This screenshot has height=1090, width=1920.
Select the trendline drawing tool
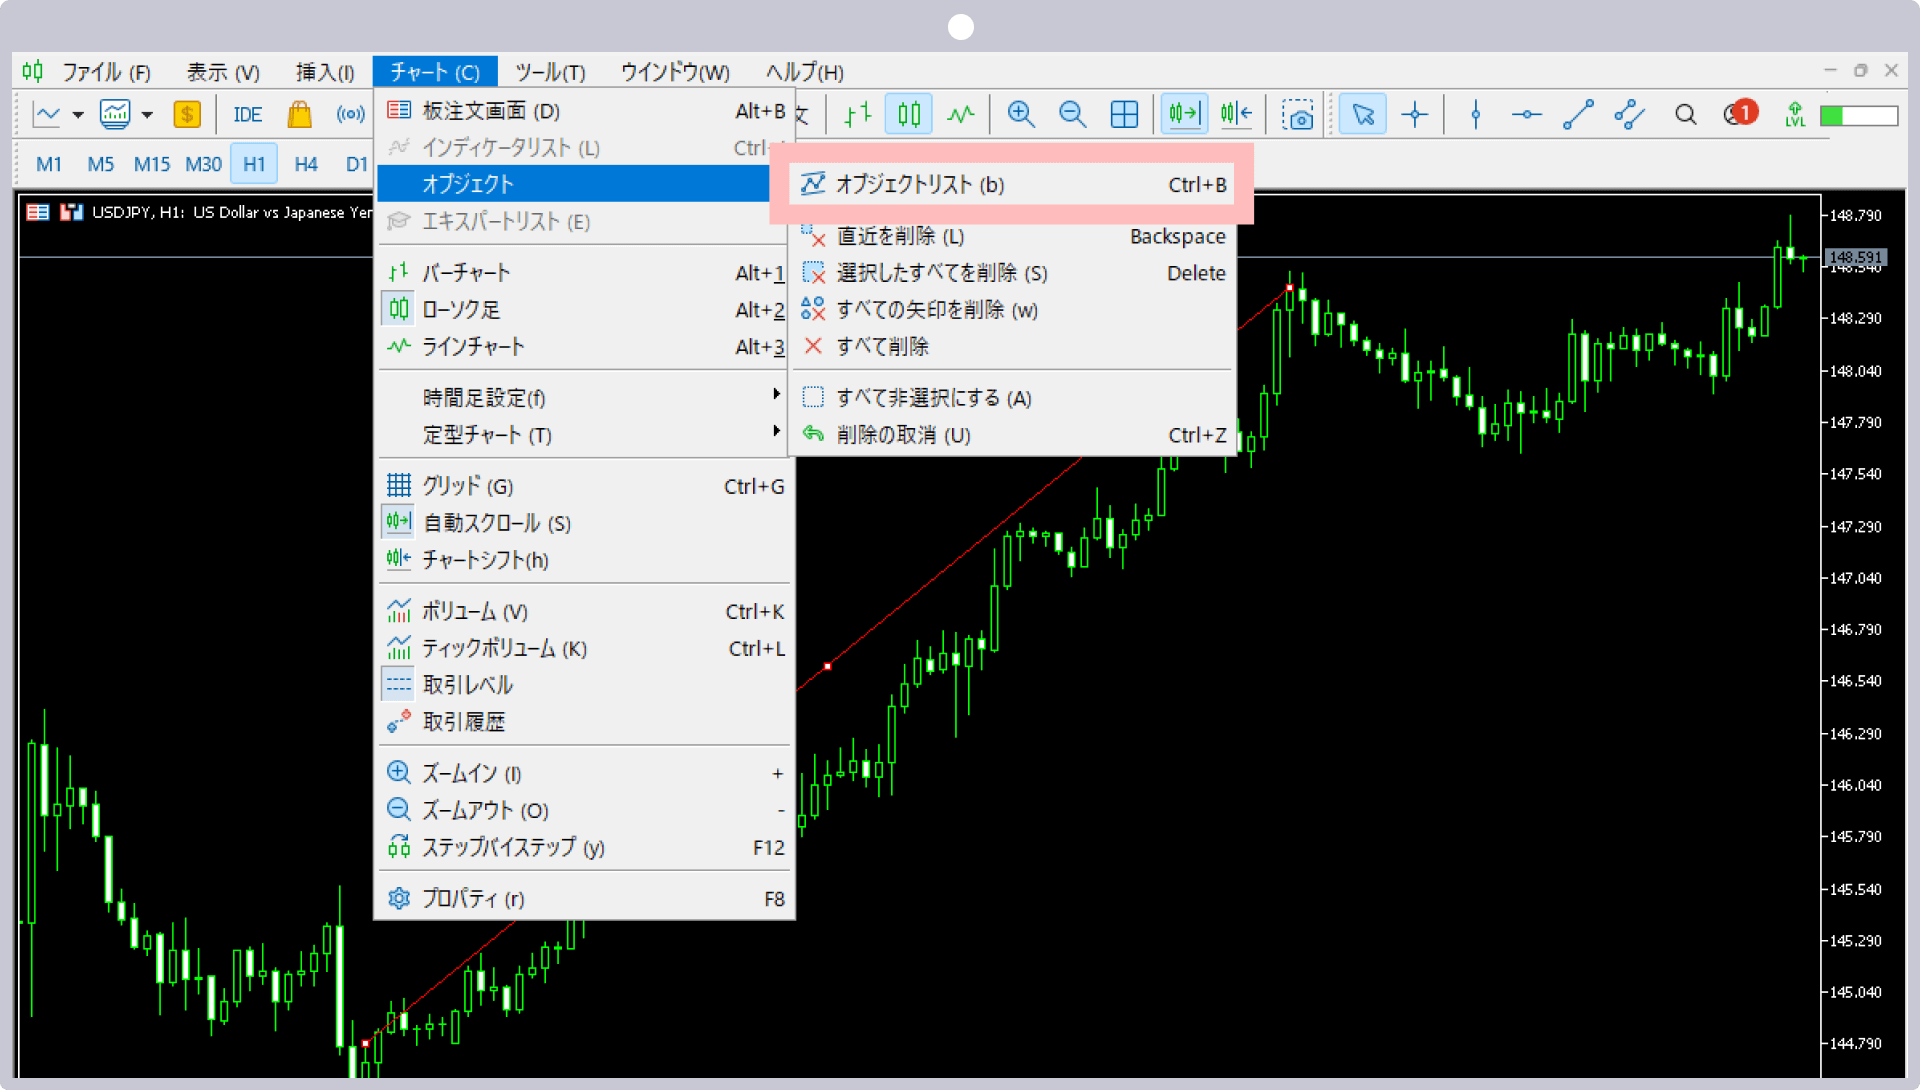tap(1578, 114)
